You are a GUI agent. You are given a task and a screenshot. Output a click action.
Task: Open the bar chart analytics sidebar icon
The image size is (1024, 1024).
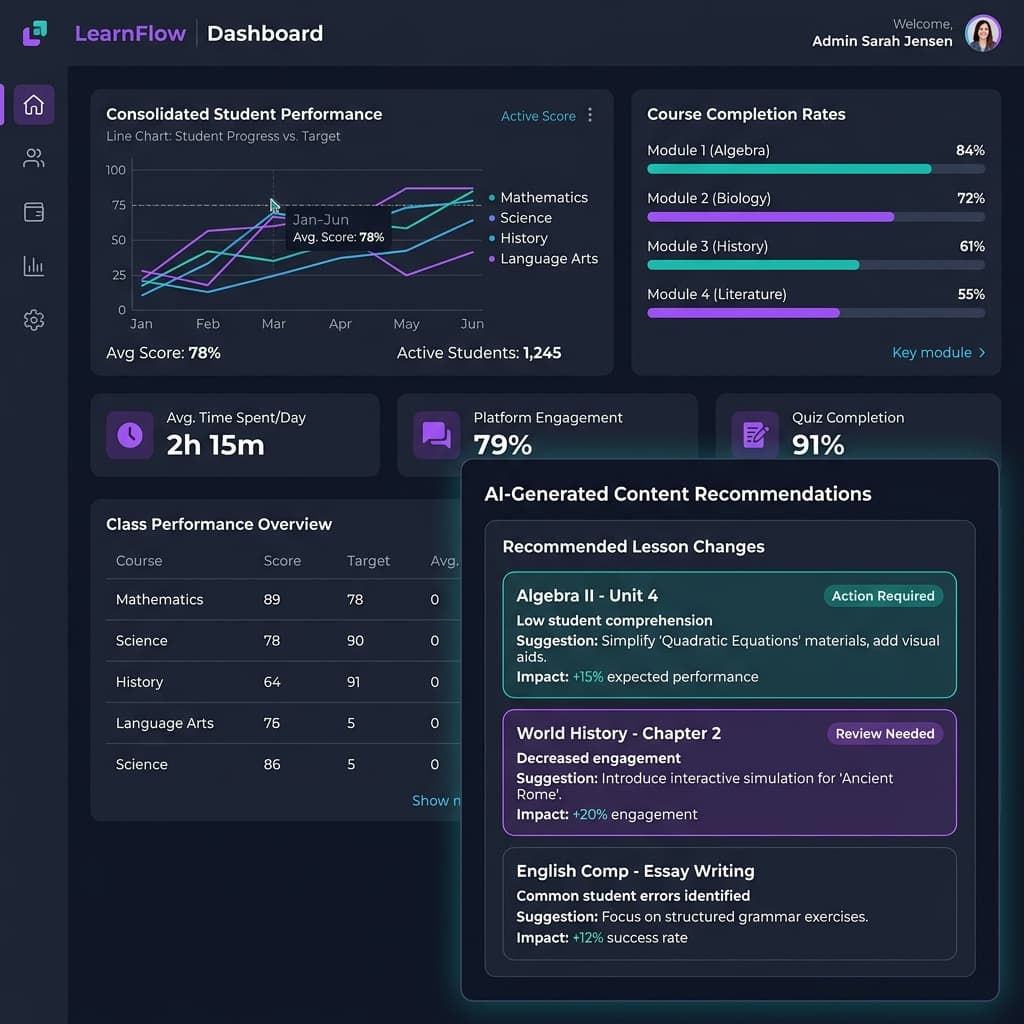coord(34,266)
